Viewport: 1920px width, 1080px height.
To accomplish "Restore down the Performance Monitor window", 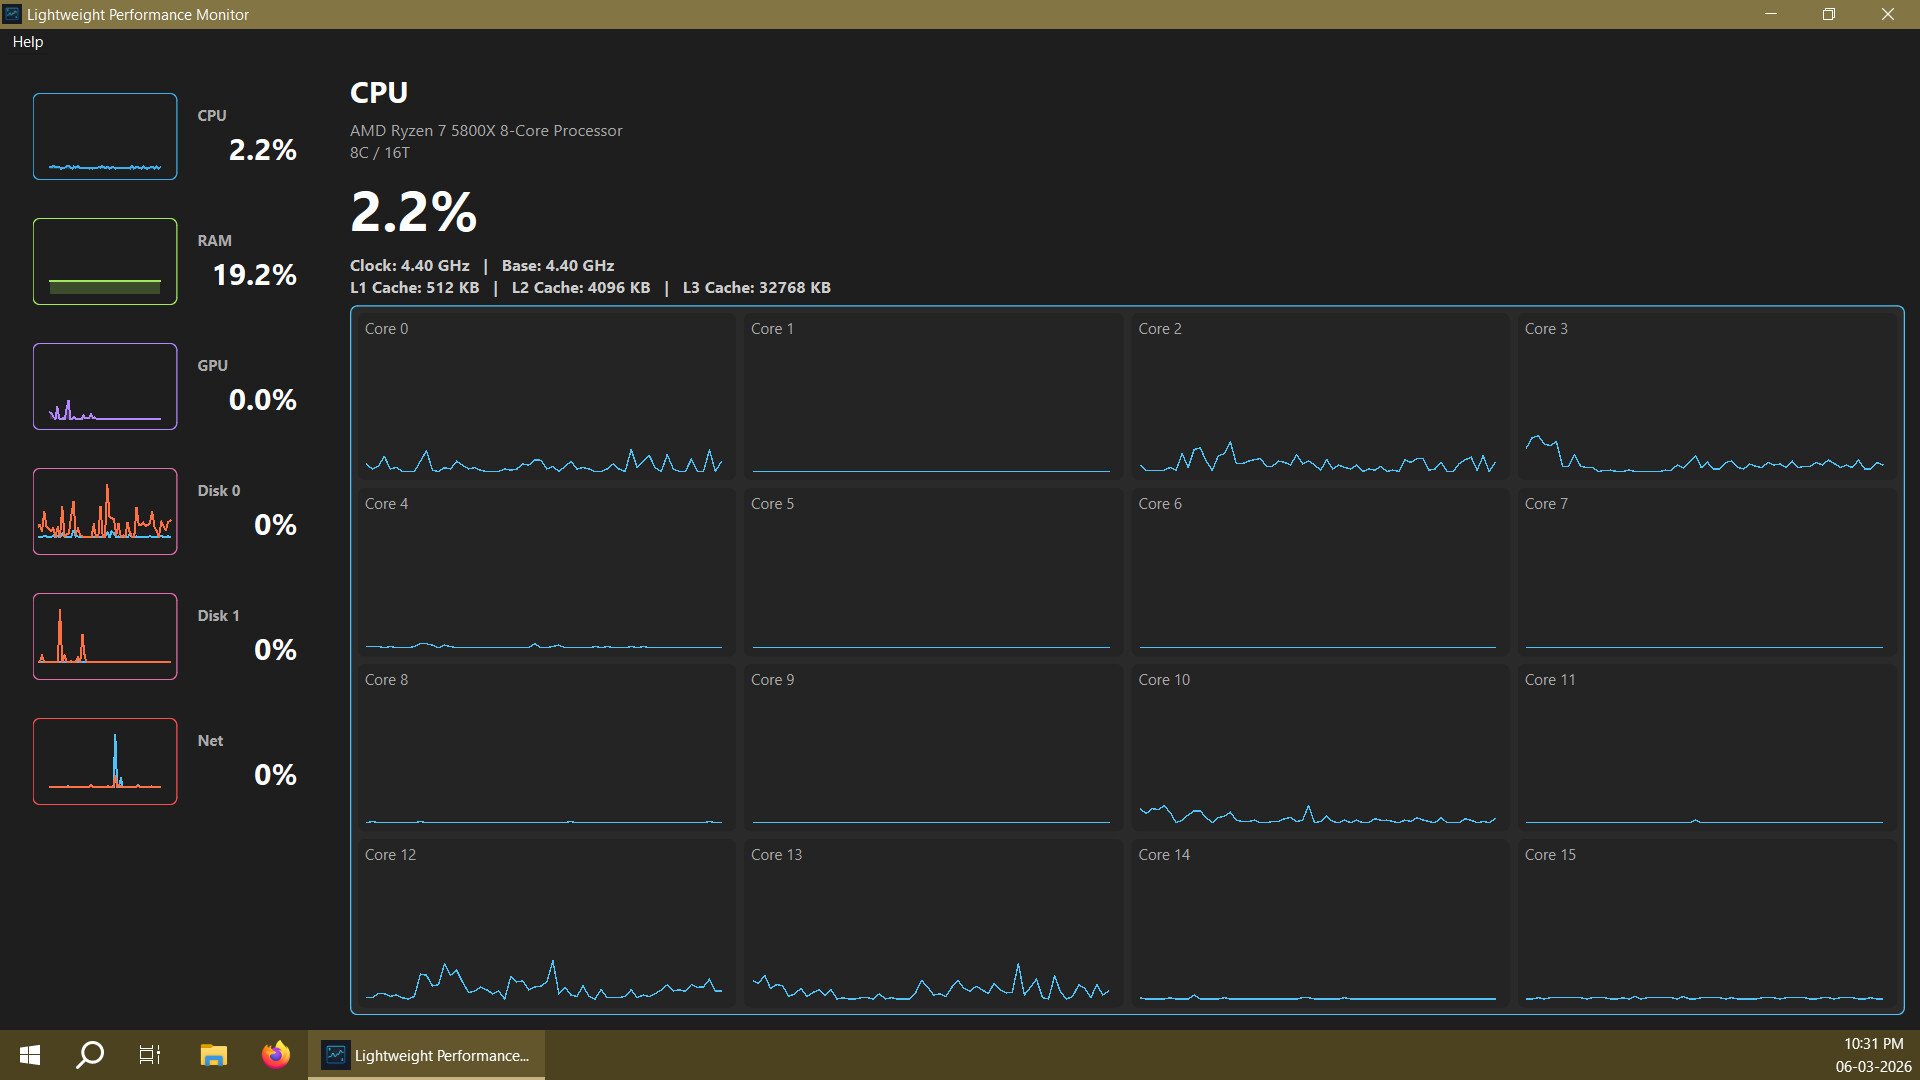I will point(1829,14).
